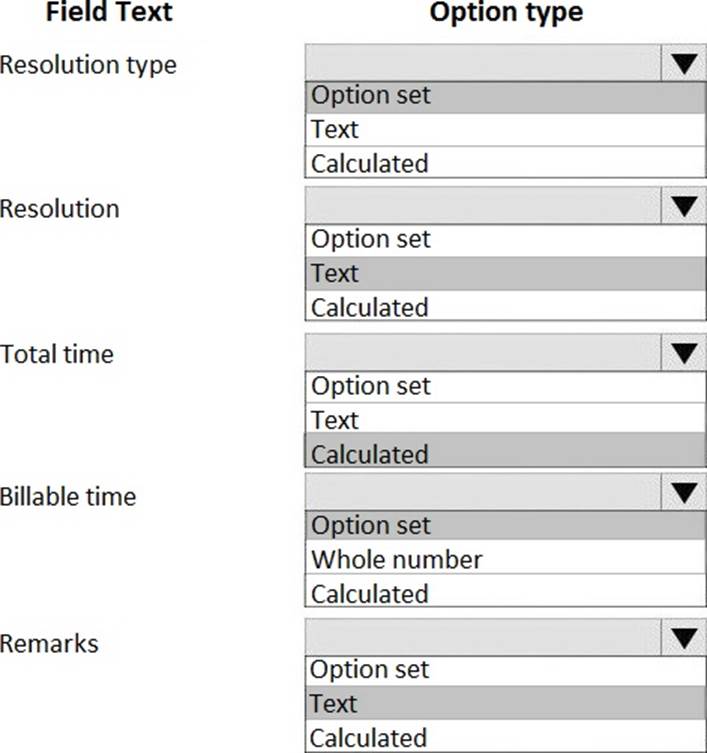Open the Remarks dropdown arrow
Viewport: 707px width, 753px height.
tap(683, 637)
